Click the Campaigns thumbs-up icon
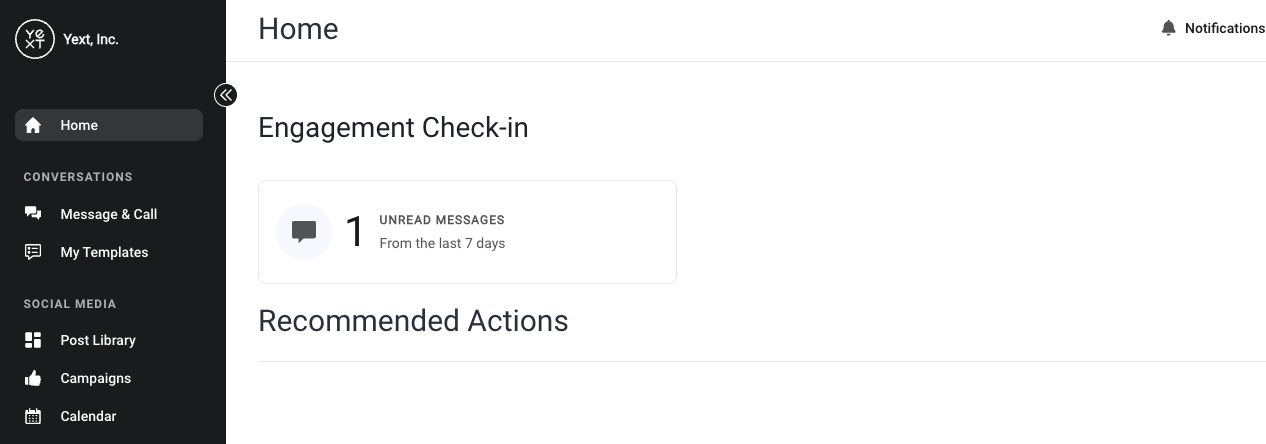Viewport: 1266px width, 444px height. coord(33,378)
